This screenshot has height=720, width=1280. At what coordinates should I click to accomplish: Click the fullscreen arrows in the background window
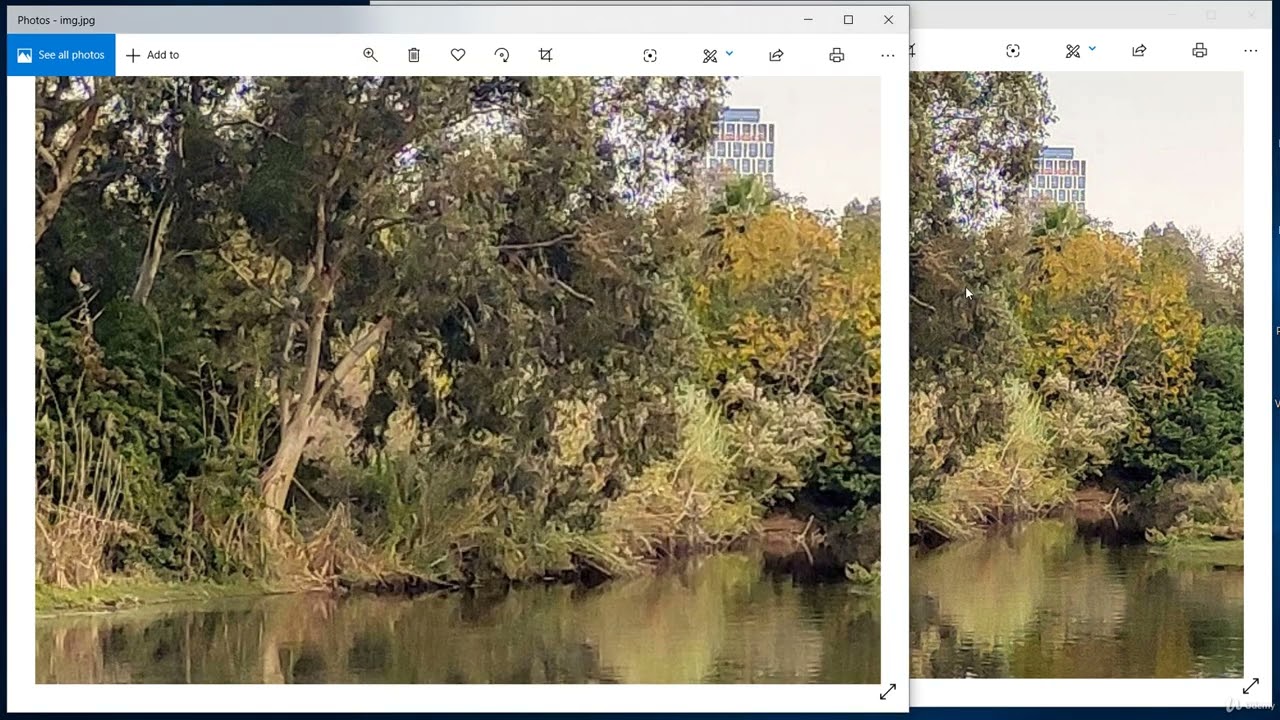tap(1250, 686)
